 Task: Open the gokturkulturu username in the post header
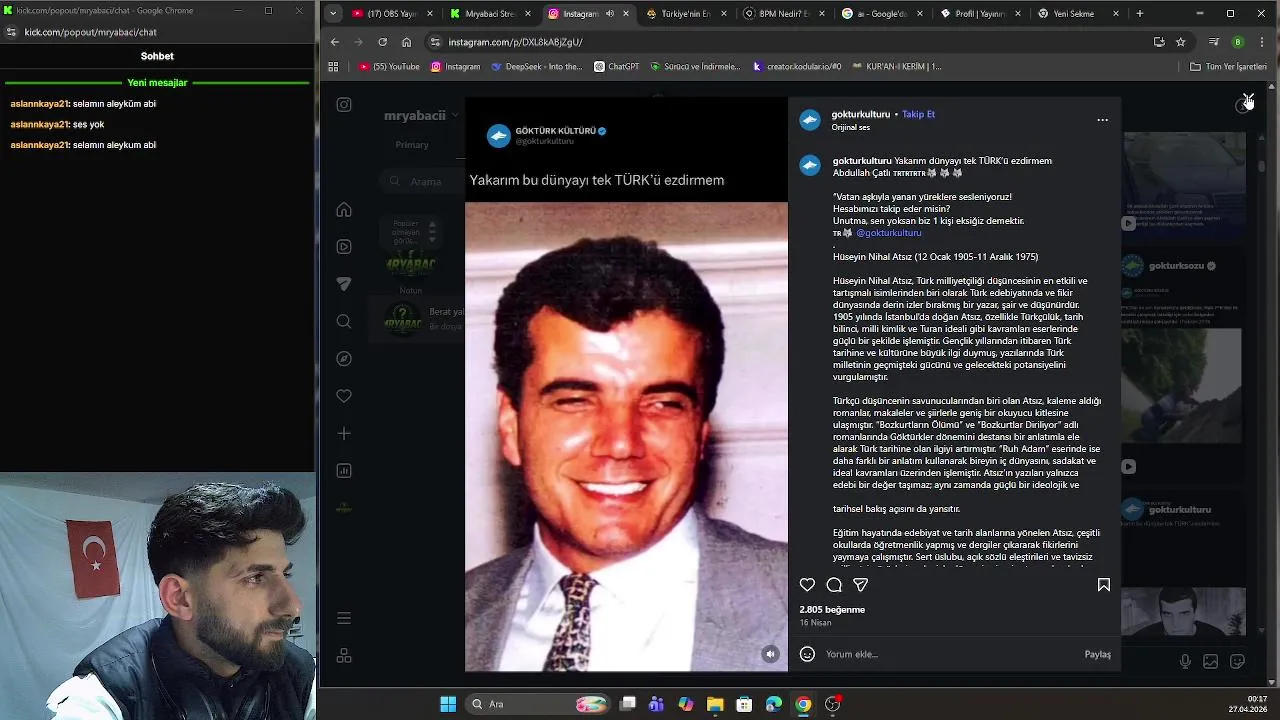(x=861, y=114)
